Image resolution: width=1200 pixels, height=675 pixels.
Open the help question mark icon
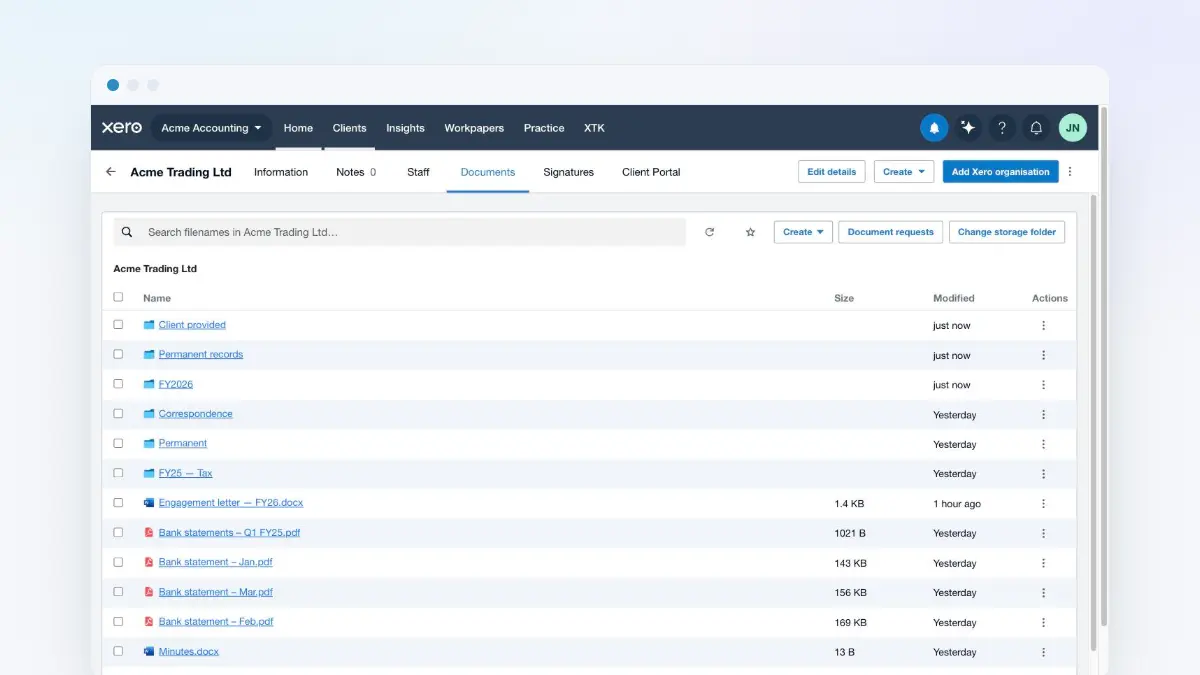coord(1002,128)
